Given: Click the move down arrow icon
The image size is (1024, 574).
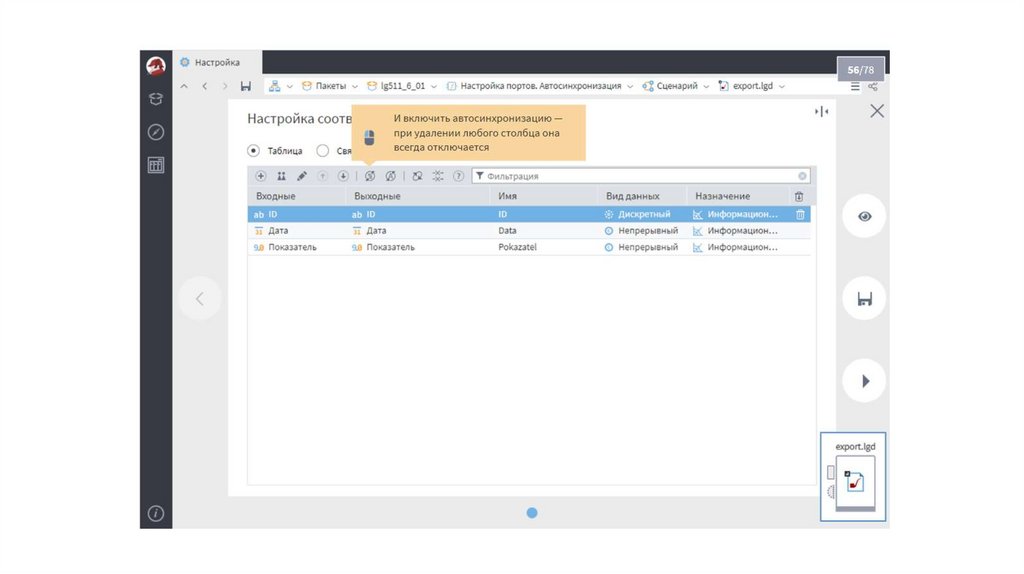Looking at the screenshot, I should 343,176.
